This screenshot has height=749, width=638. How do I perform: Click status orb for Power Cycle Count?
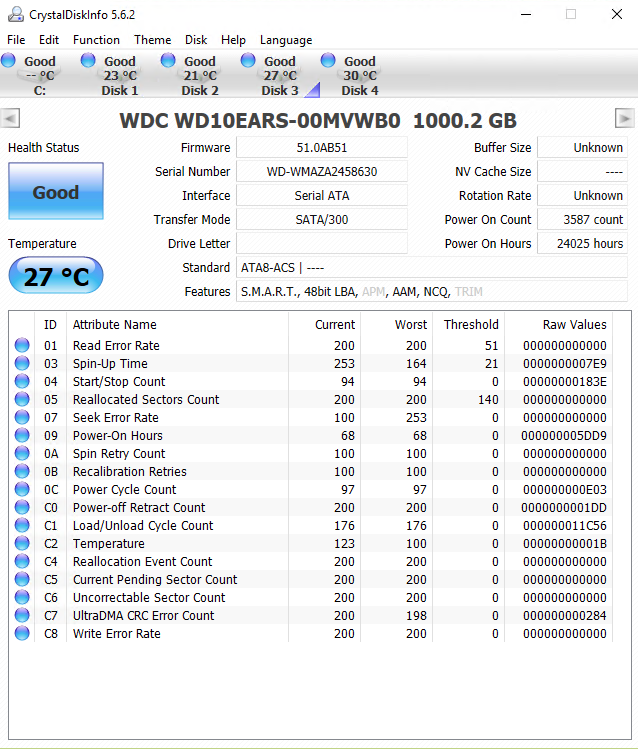click(x=22, y=489)
